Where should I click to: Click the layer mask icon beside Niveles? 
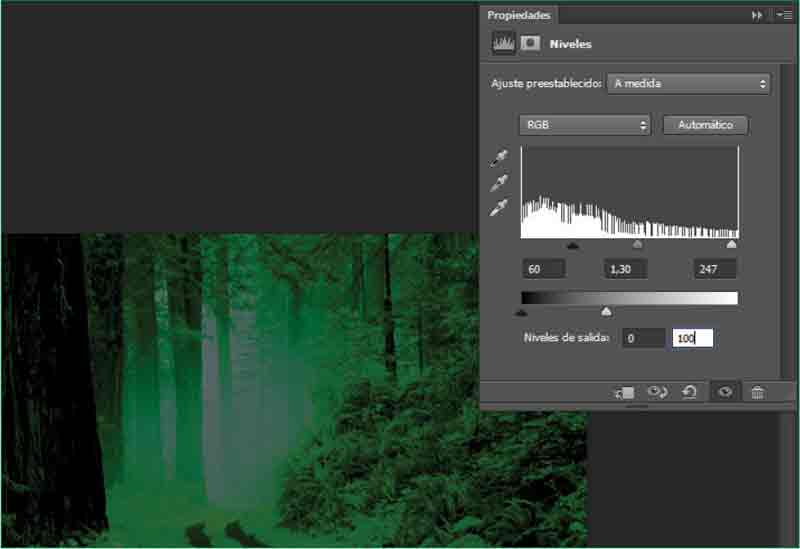pos(530,44)
